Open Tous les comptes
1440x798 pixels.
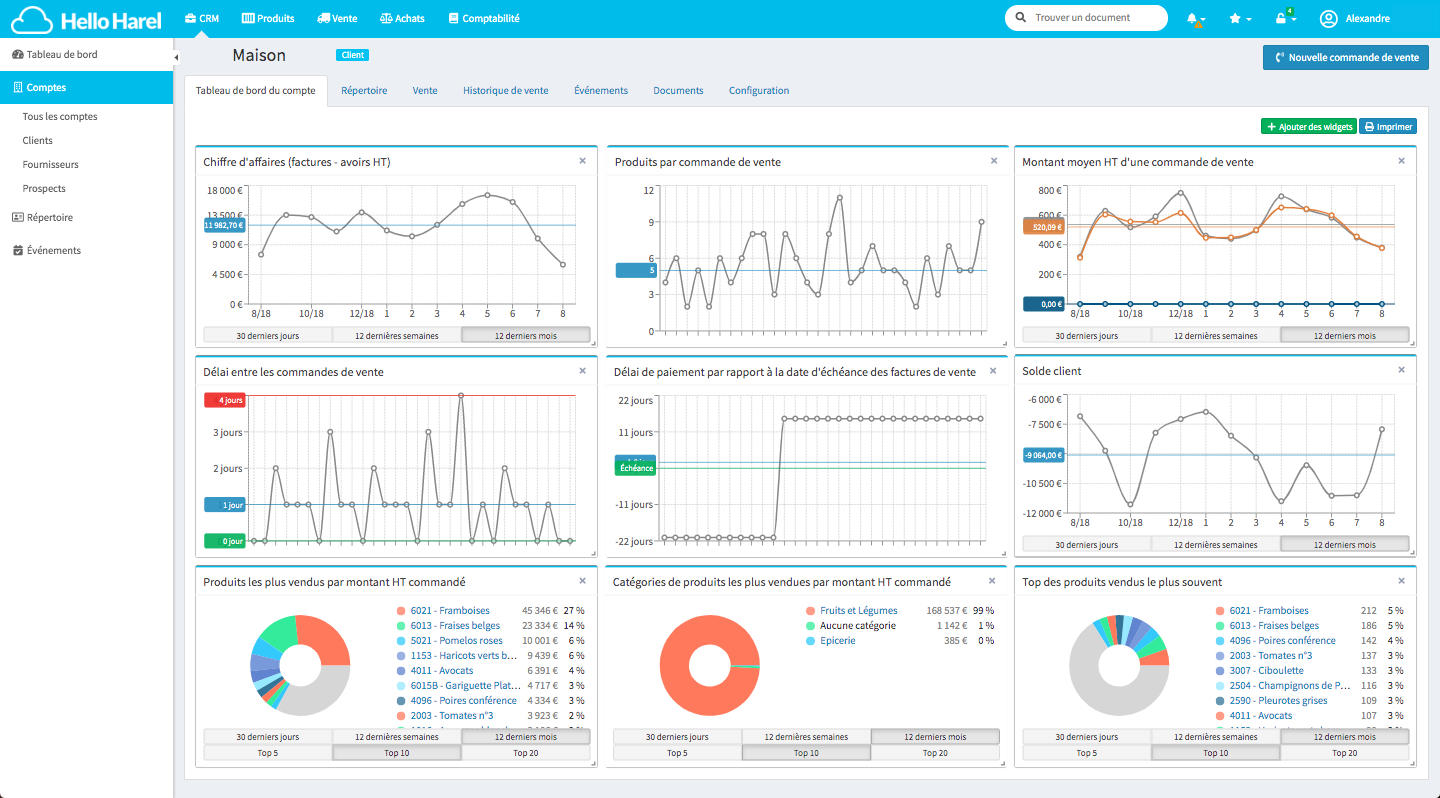pos(60,117)
